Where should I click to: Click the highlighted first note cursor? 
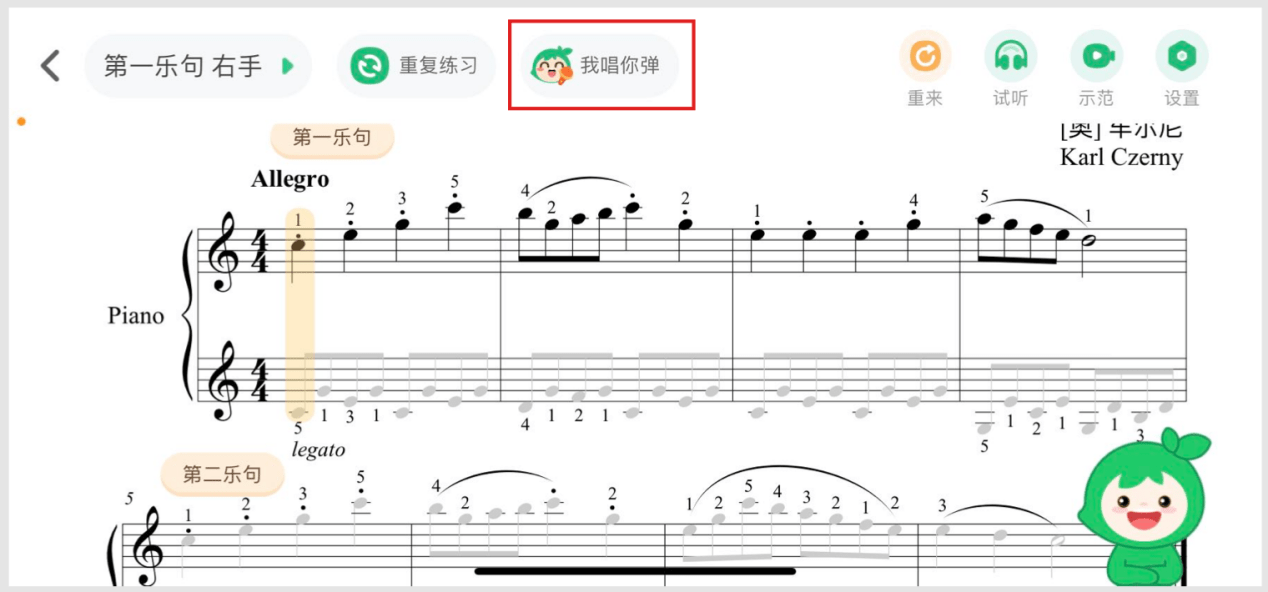tap(299, 313)
